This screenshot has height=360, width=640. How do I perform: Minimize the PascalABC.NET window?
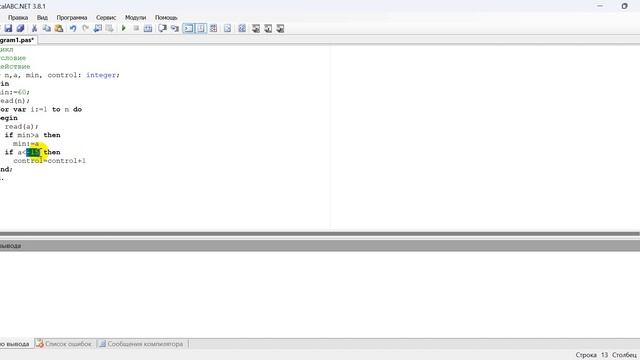click(x=600, y=6)
